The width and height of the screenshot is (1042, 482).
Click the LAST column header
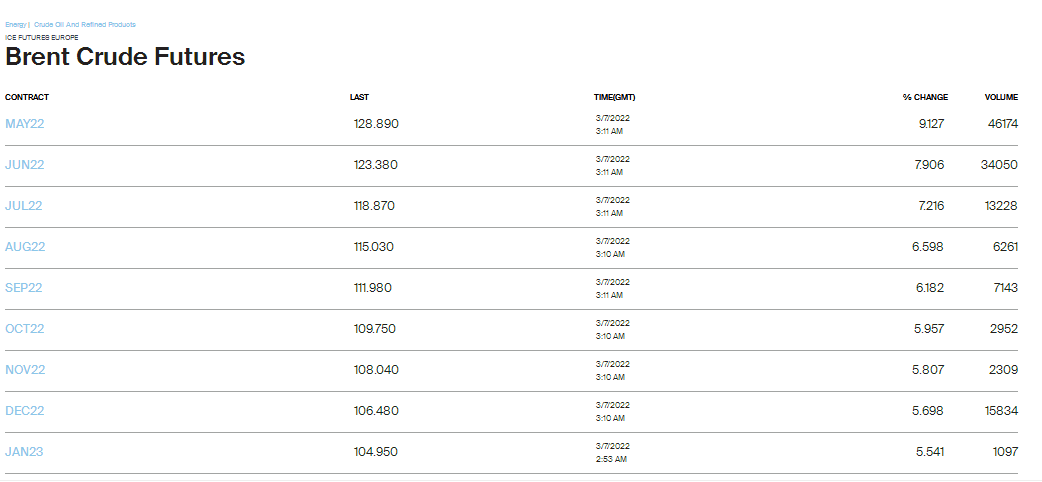tap(359, 97)
